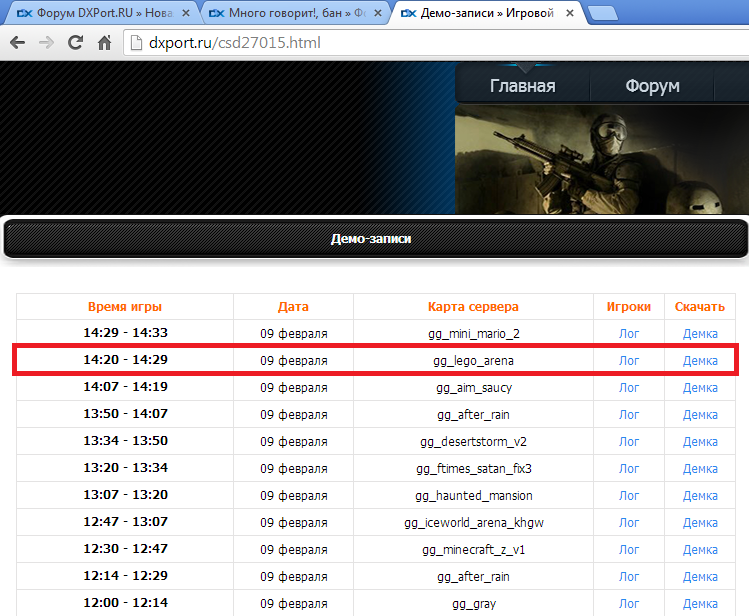Click the browser forward arrow
The width and height of the screenshot is (749, 616).
[x=46, y=44]
